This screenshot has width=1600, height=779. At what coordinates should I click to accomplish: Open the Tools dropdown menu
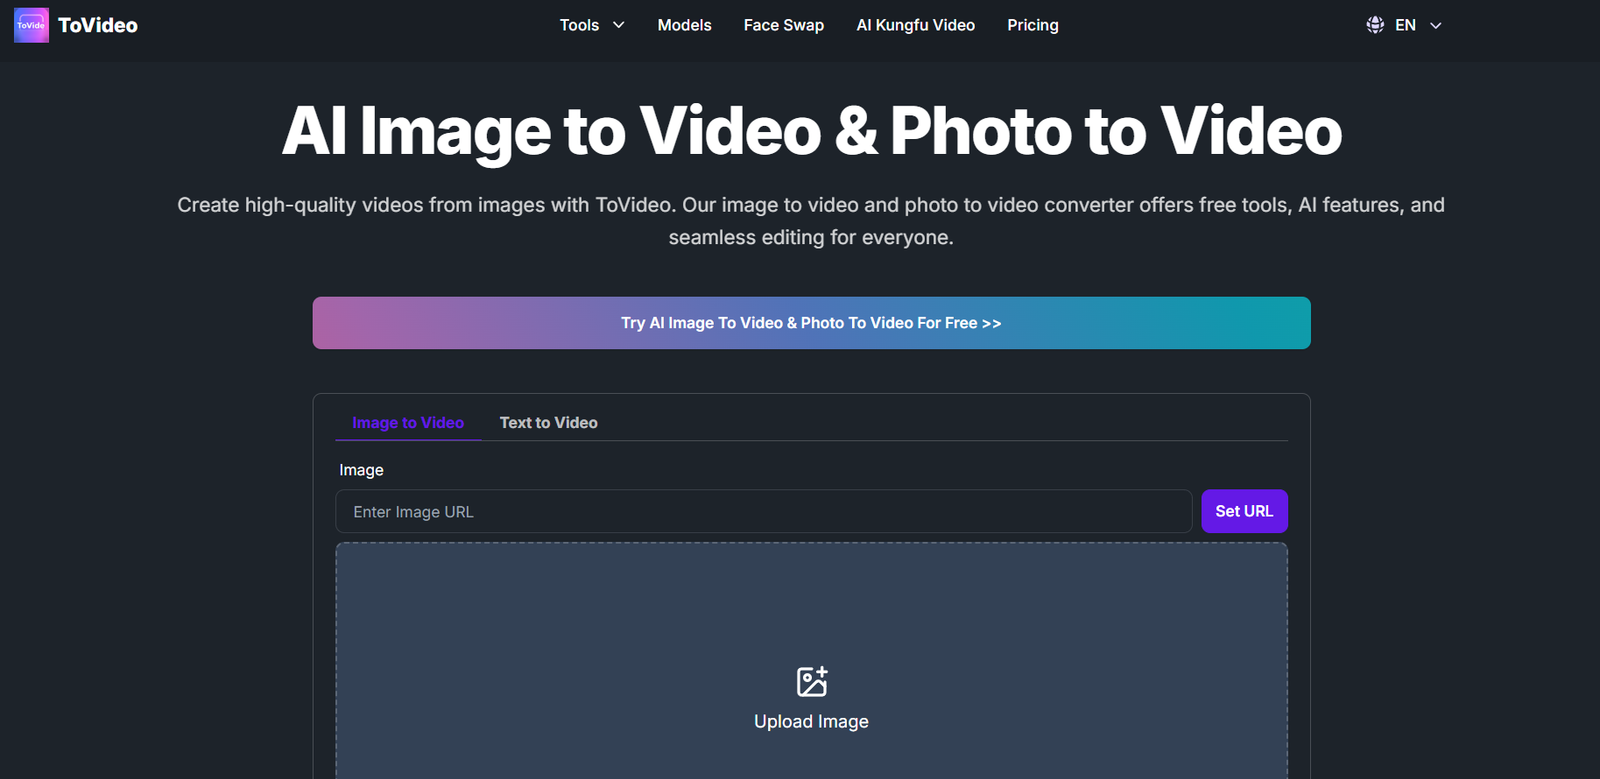[x=591, y=25]
